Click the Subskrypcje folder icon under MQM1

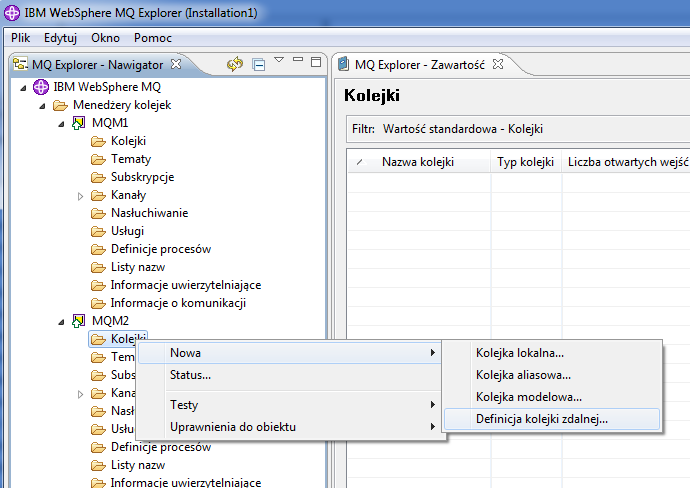point(98,178)
